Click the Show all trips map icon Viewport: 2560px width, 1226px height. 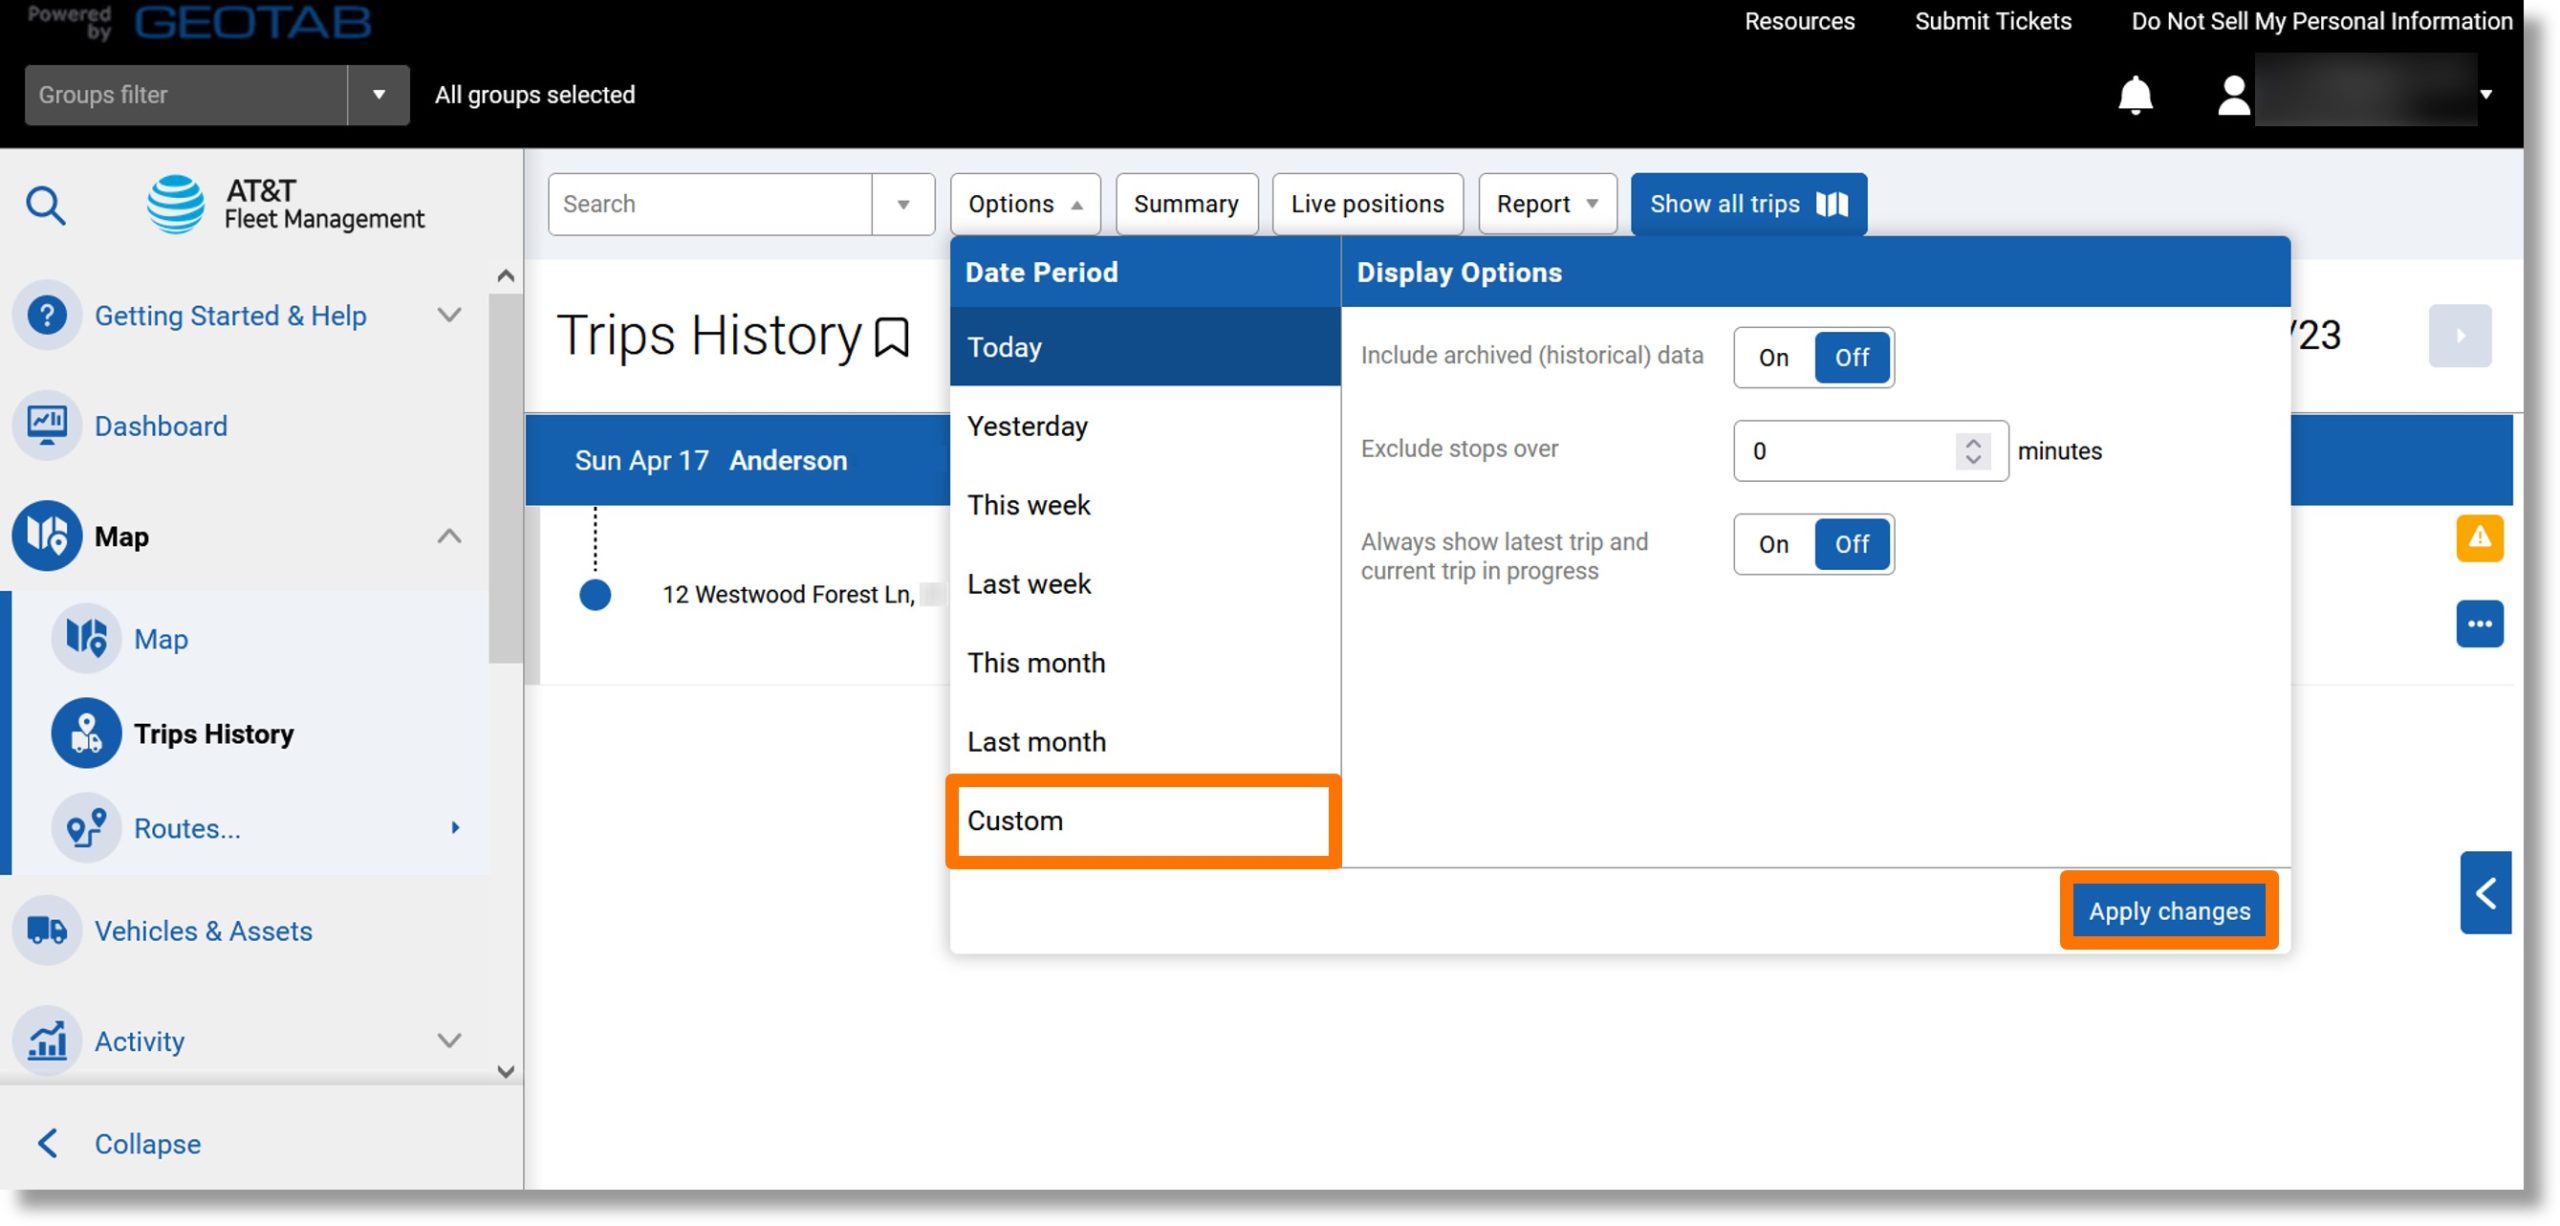(1832, 202)
